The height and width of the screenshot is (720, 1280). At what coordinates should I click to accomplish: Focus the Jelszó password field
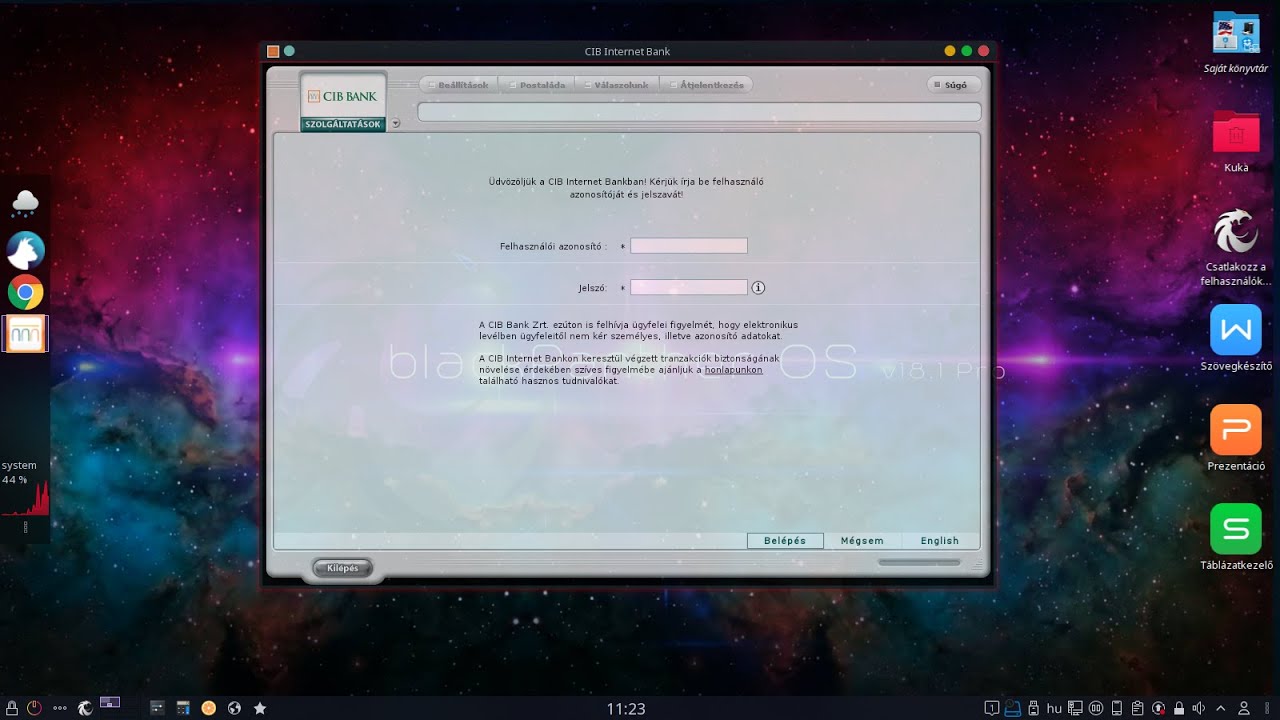[689, 288]
